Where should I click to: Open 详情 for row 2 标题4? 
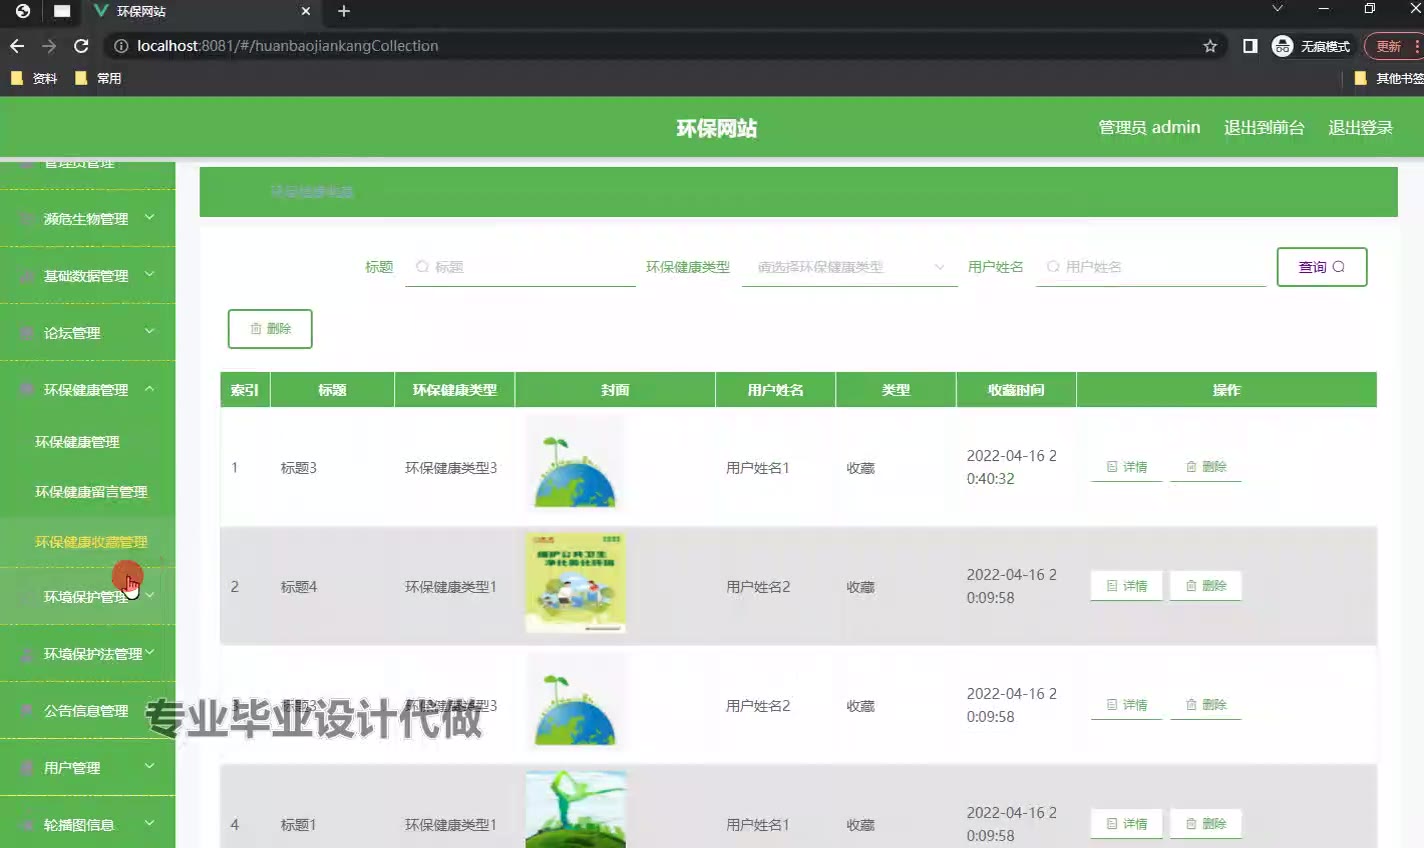tap(1127, 586)
